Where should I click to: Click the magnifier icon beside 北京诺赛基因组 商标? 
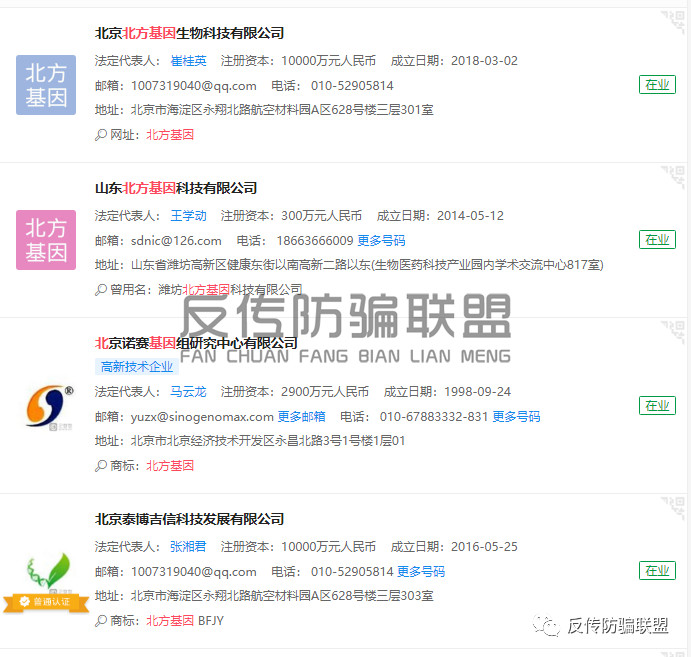point(101,466)
